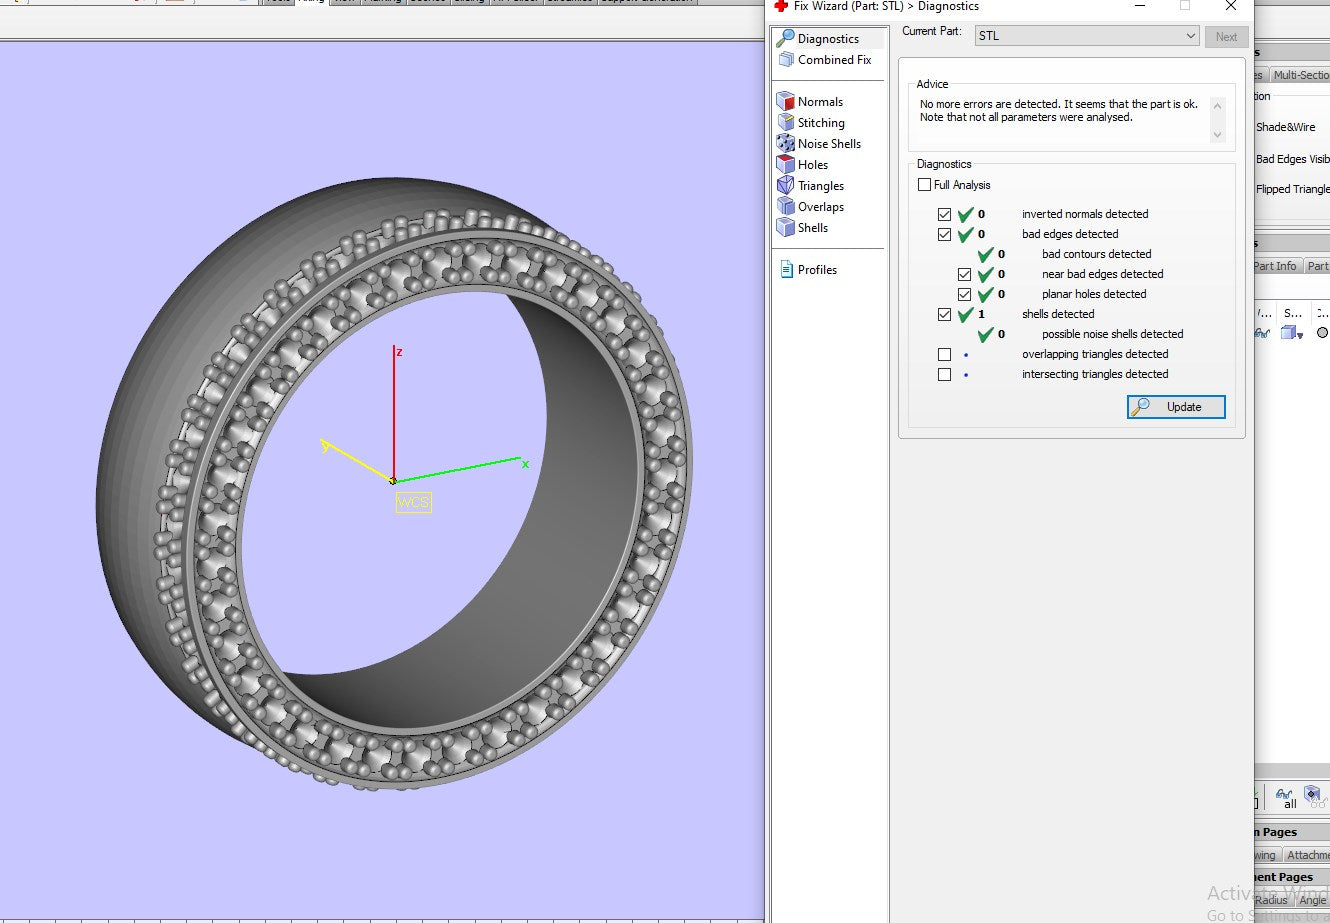Go to the Stitching page
Screen dimensions: 1330x923
(820, 123)
